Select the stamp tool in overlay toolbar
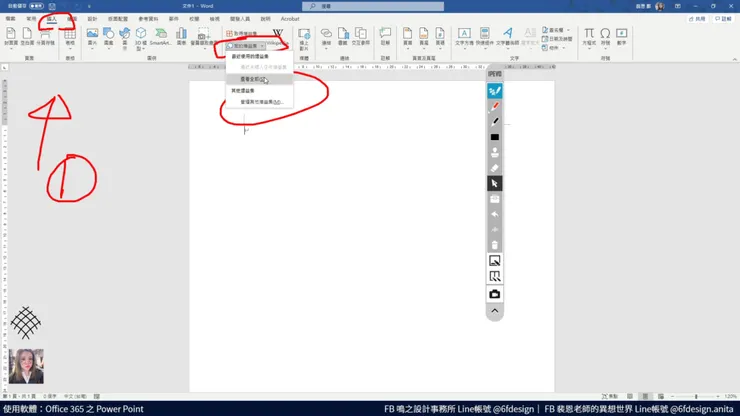This screenshot has width=740, height=416. click(495, 153)
